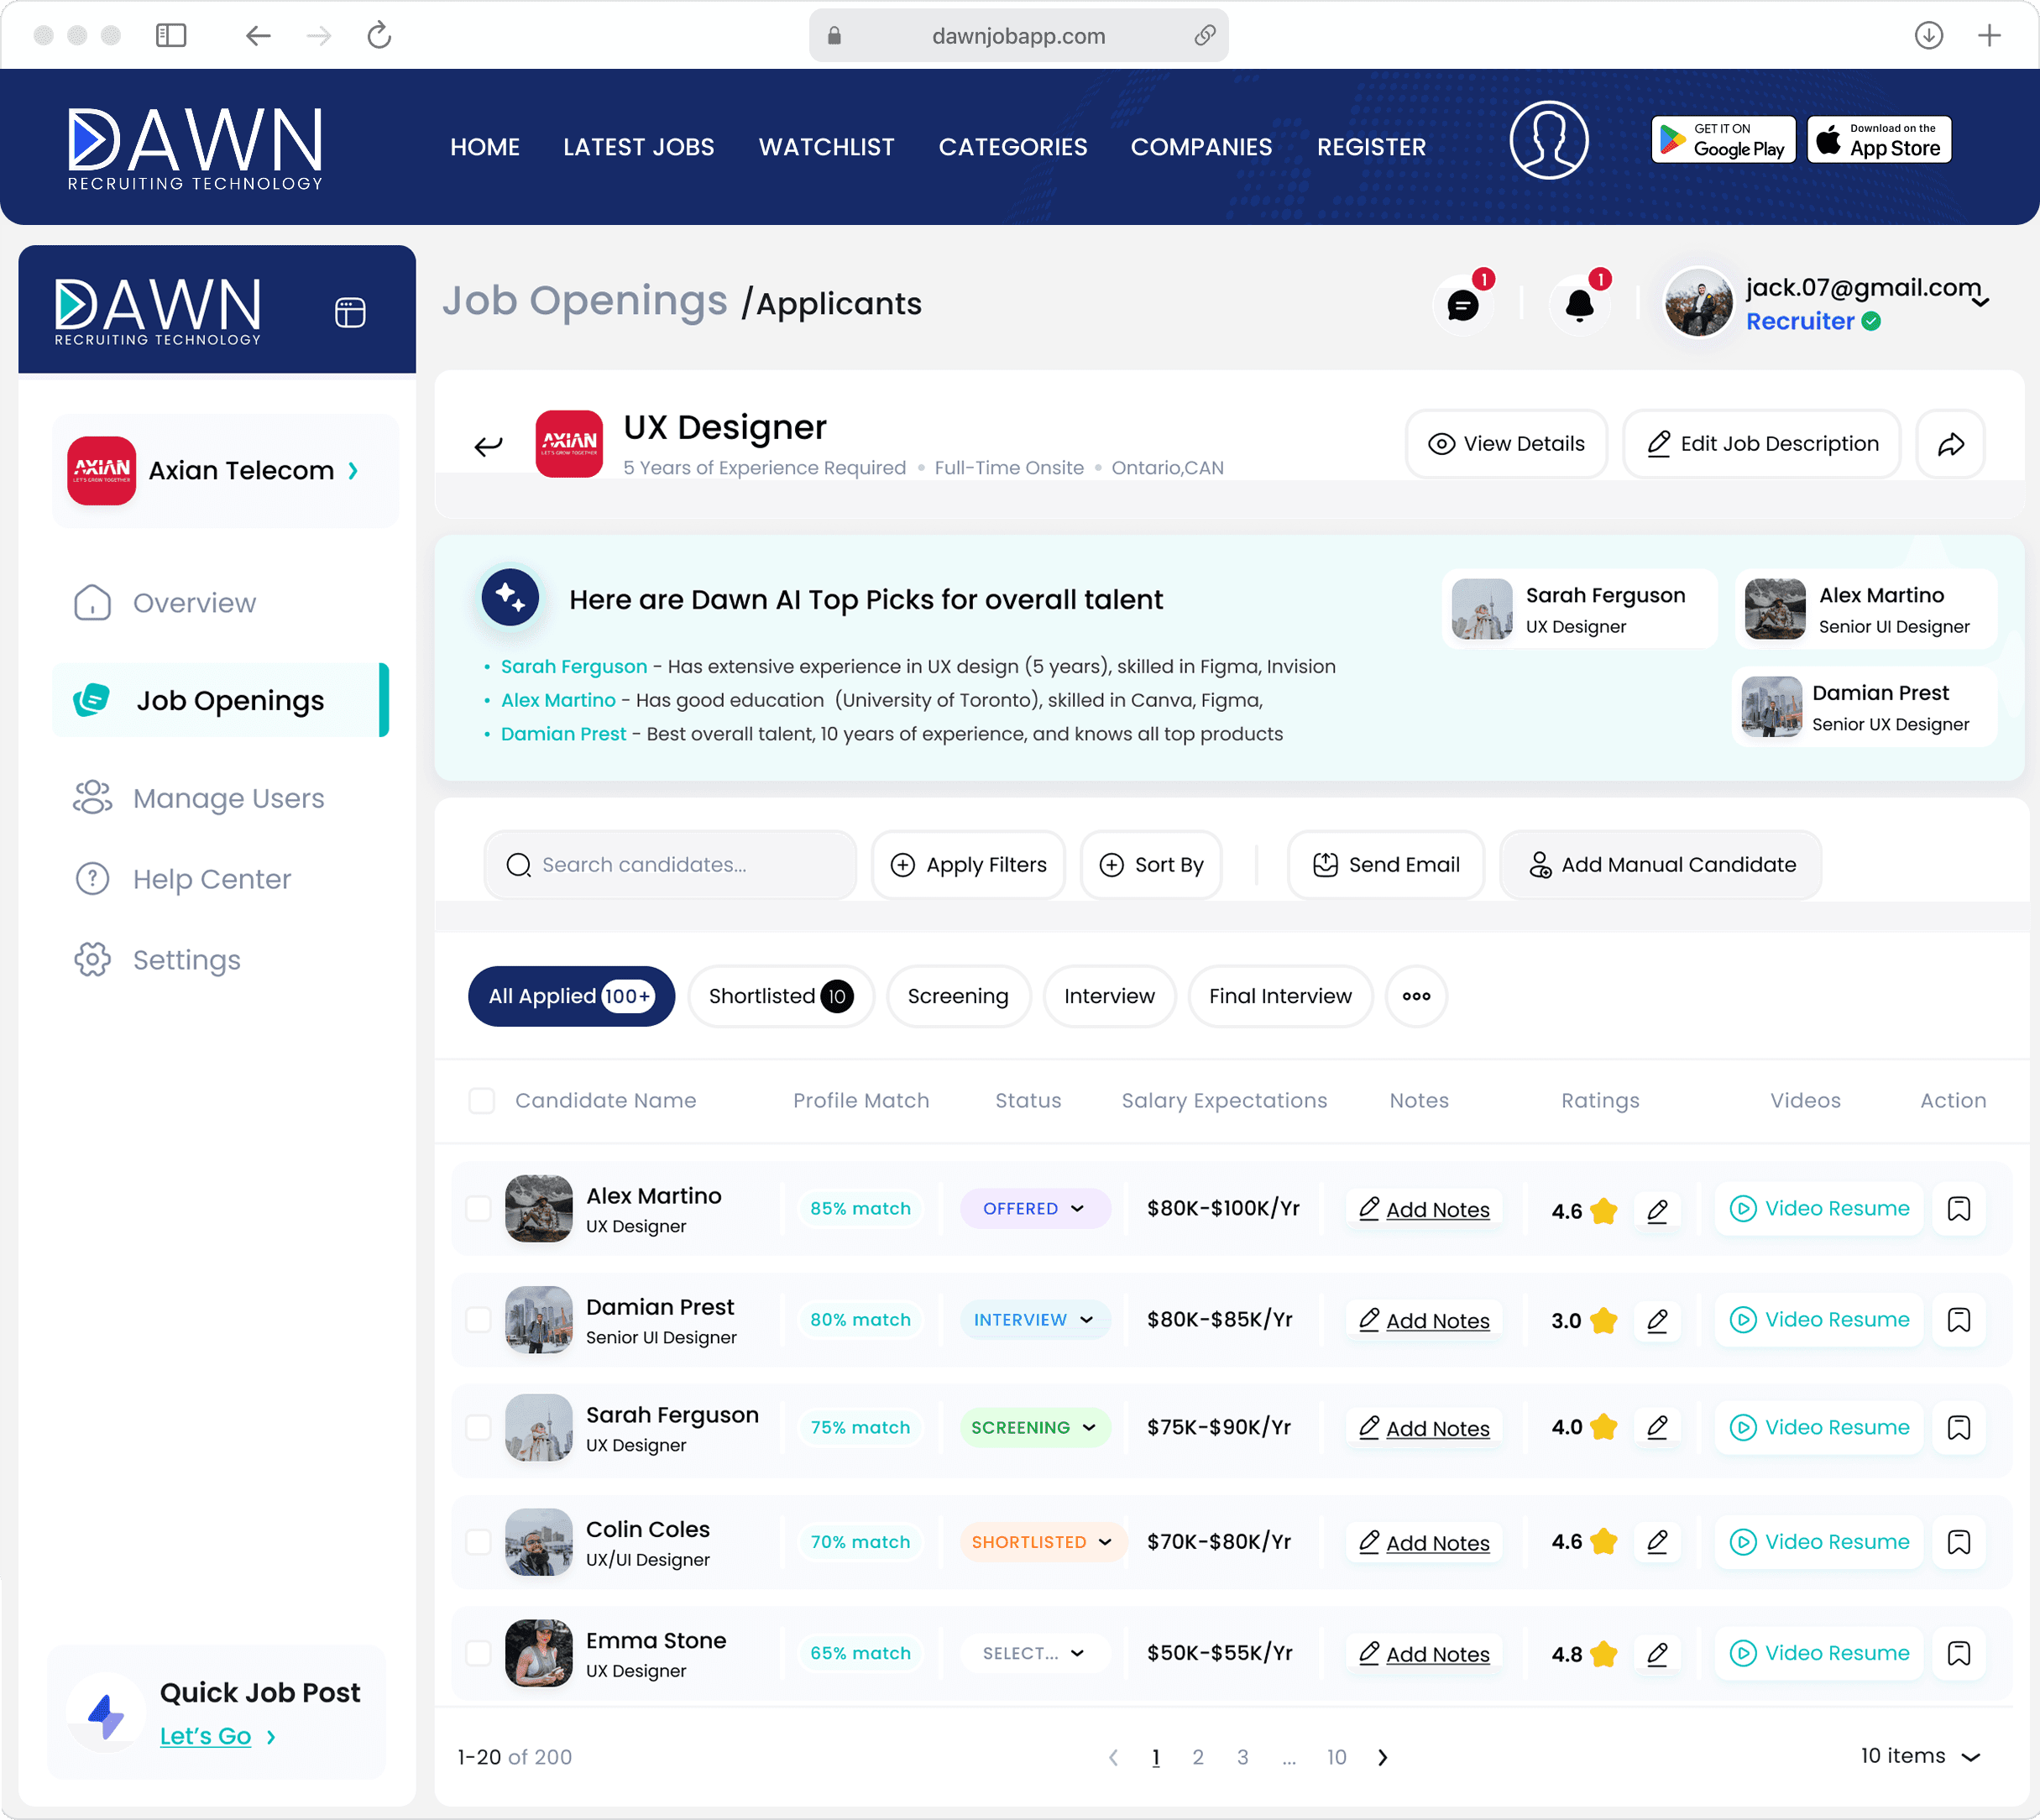Open the COMPANIES navigation menu
The image size is (2040, 1820).
1201,146
